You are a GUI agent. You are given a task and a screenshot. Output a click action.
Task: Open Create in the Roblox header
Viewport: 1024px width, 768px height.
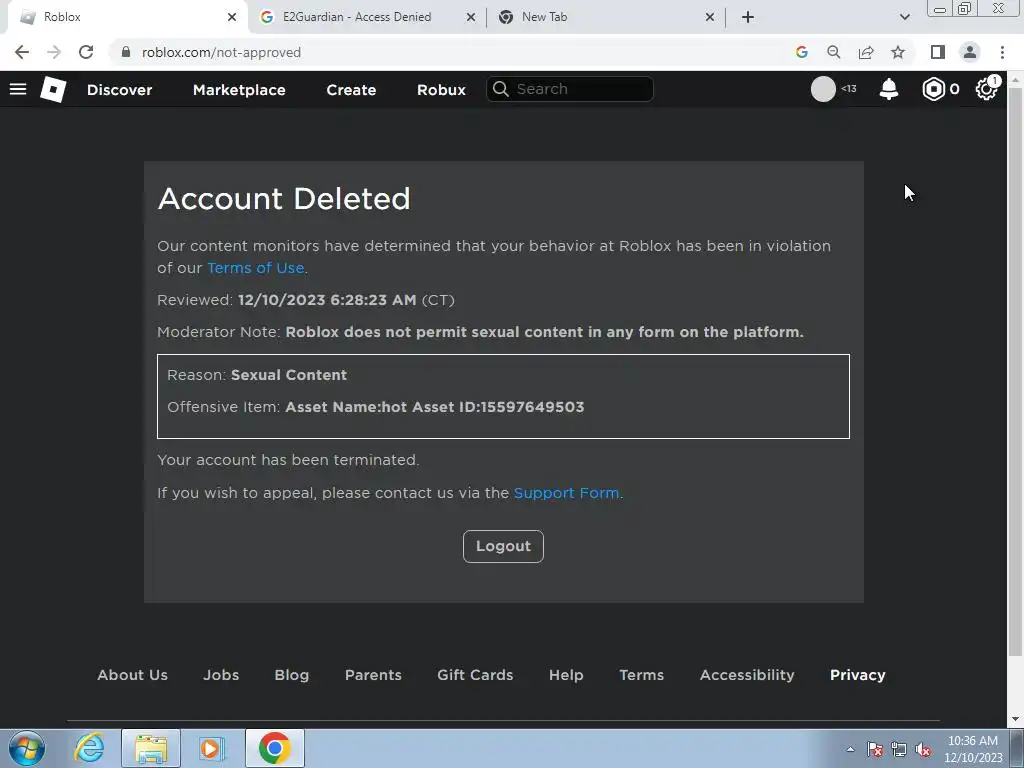point(351,89)
